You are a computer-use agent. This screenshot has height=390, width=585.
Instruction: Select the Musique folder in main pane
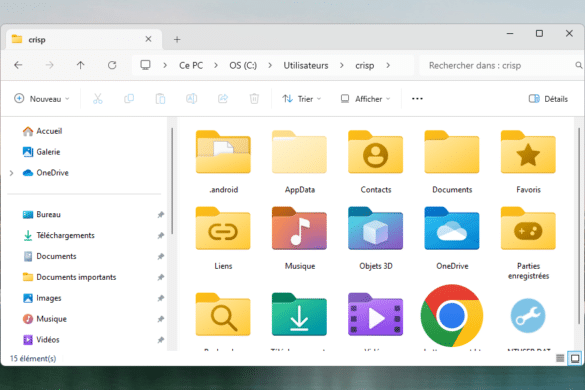(x=299, y=238)
